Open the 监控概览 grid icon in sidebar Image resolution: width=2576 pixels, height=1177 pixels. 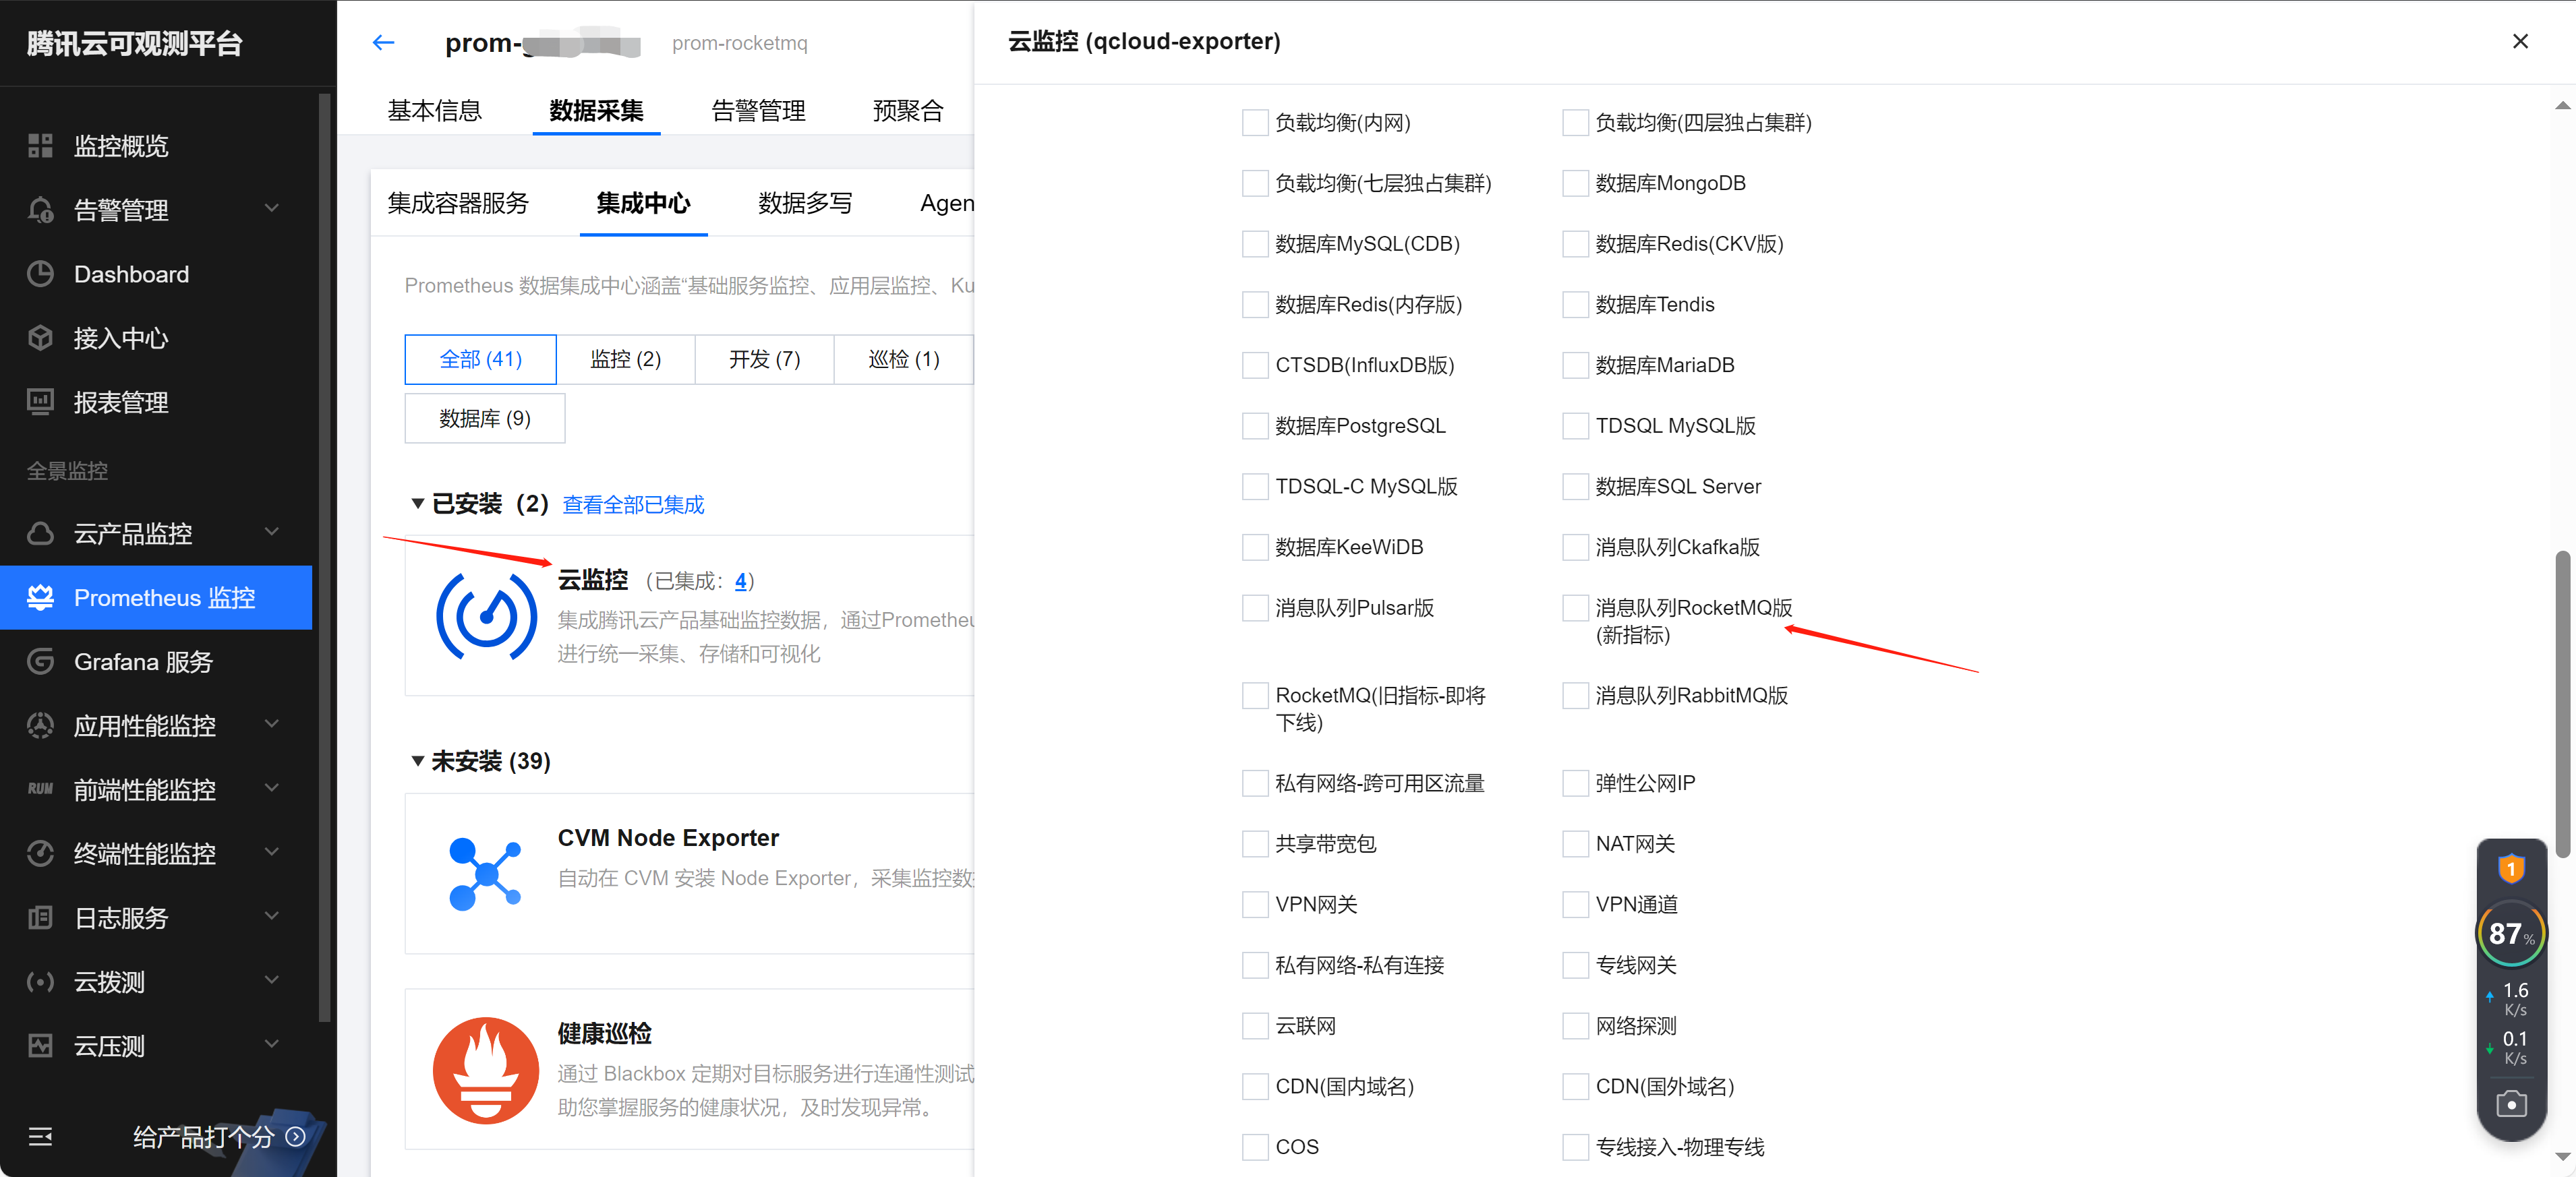tap(40, 146)
